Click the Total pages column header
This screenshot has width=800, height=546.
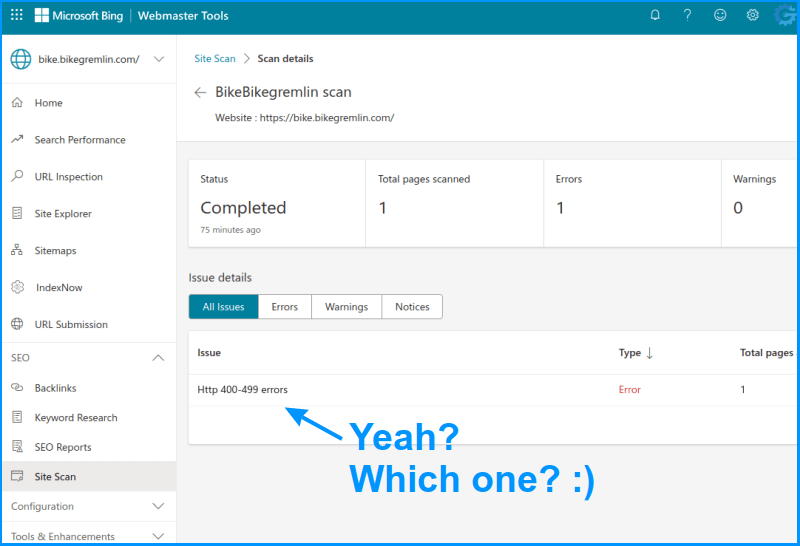(x=767, y=353)
